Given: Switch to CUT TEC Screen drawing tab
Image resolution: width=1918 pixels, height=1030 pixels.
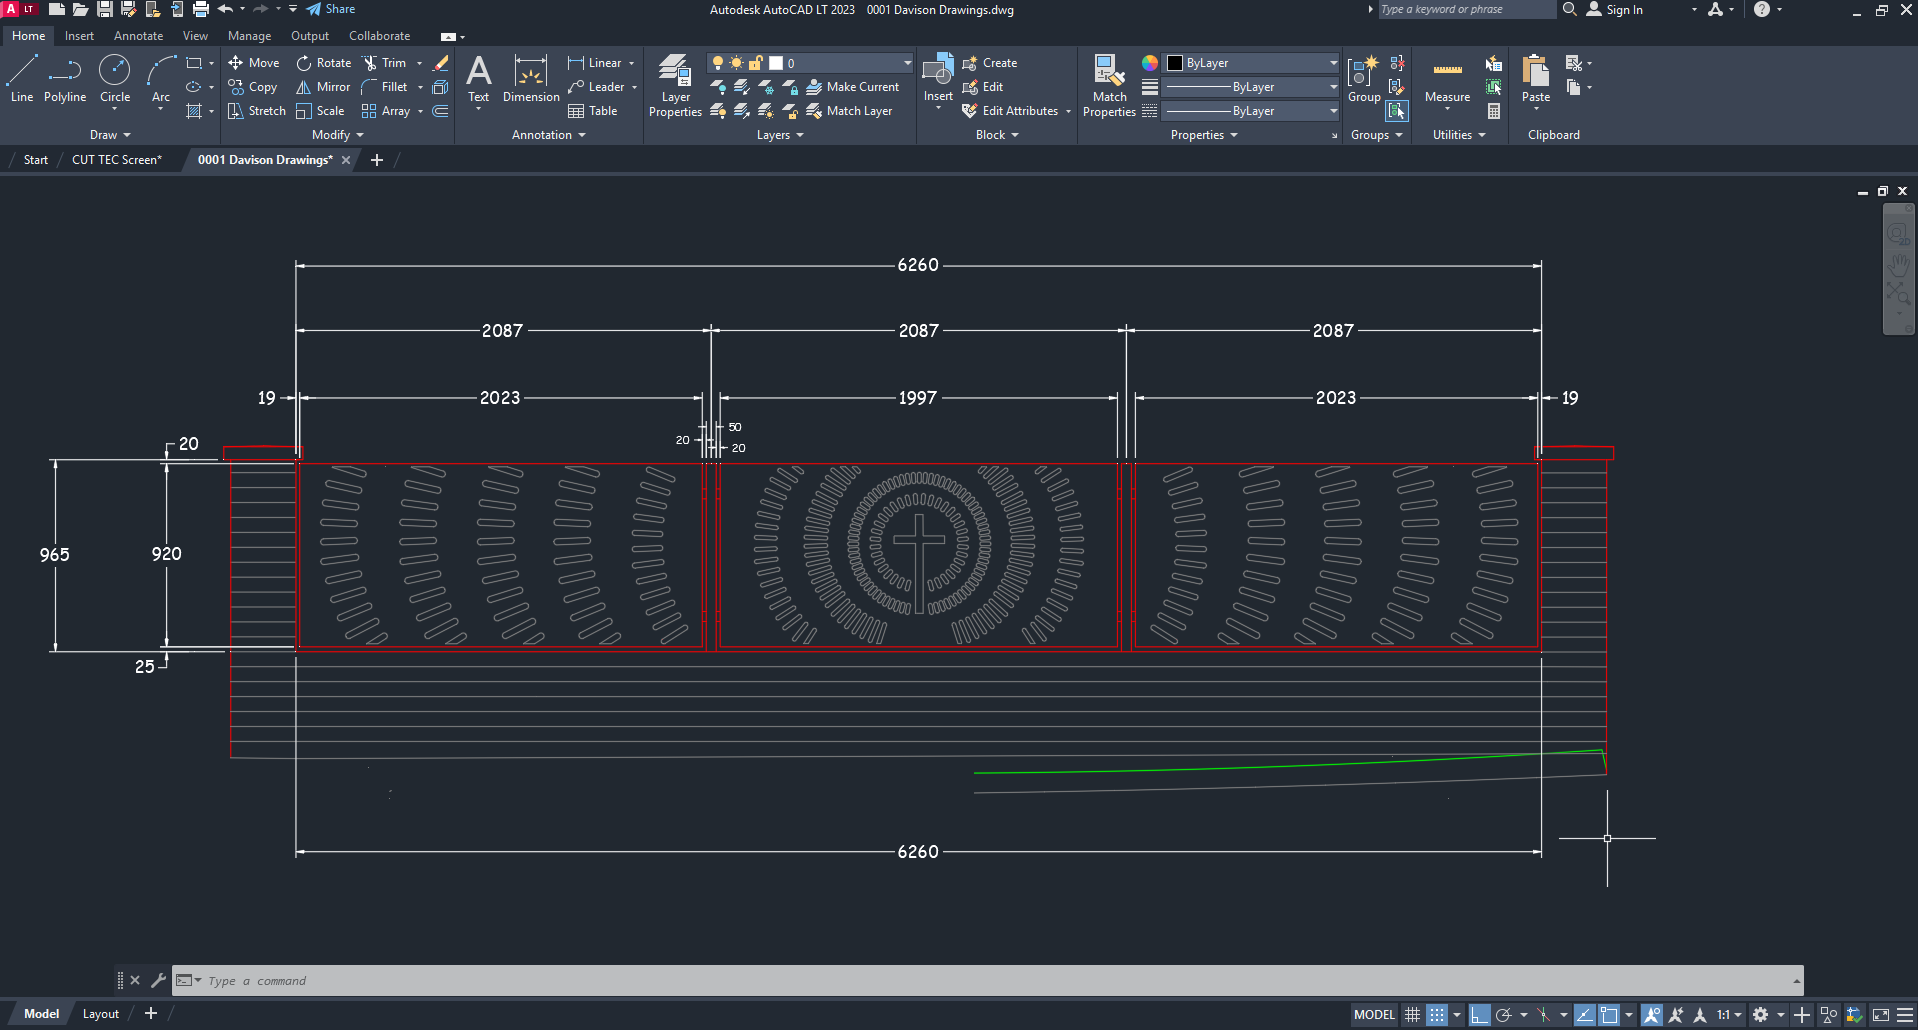Looking at the screenshot, I should tap(116, 160).
